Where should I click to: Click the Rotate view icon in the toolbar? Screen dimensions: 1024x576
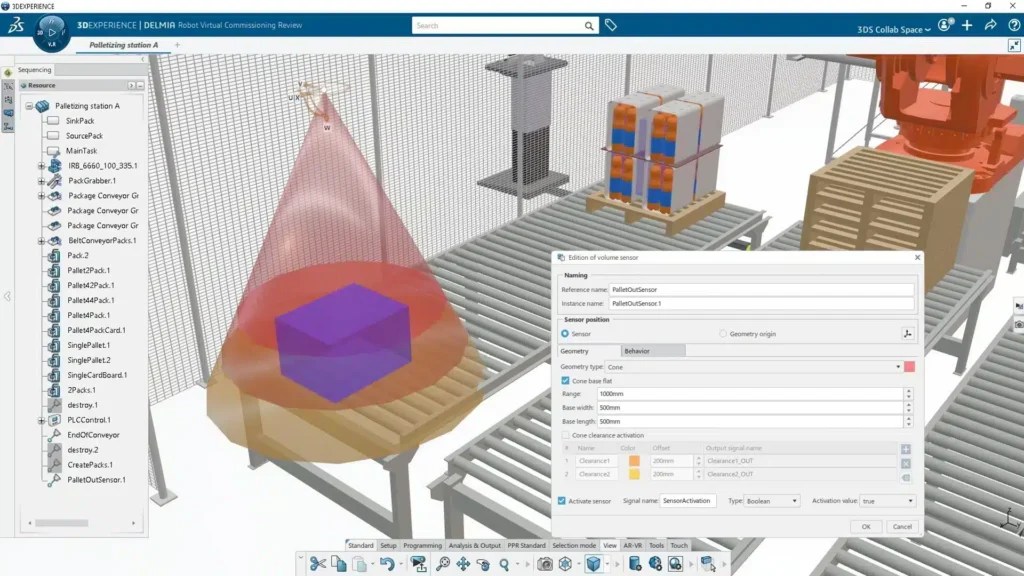click(x=485, y=563)
